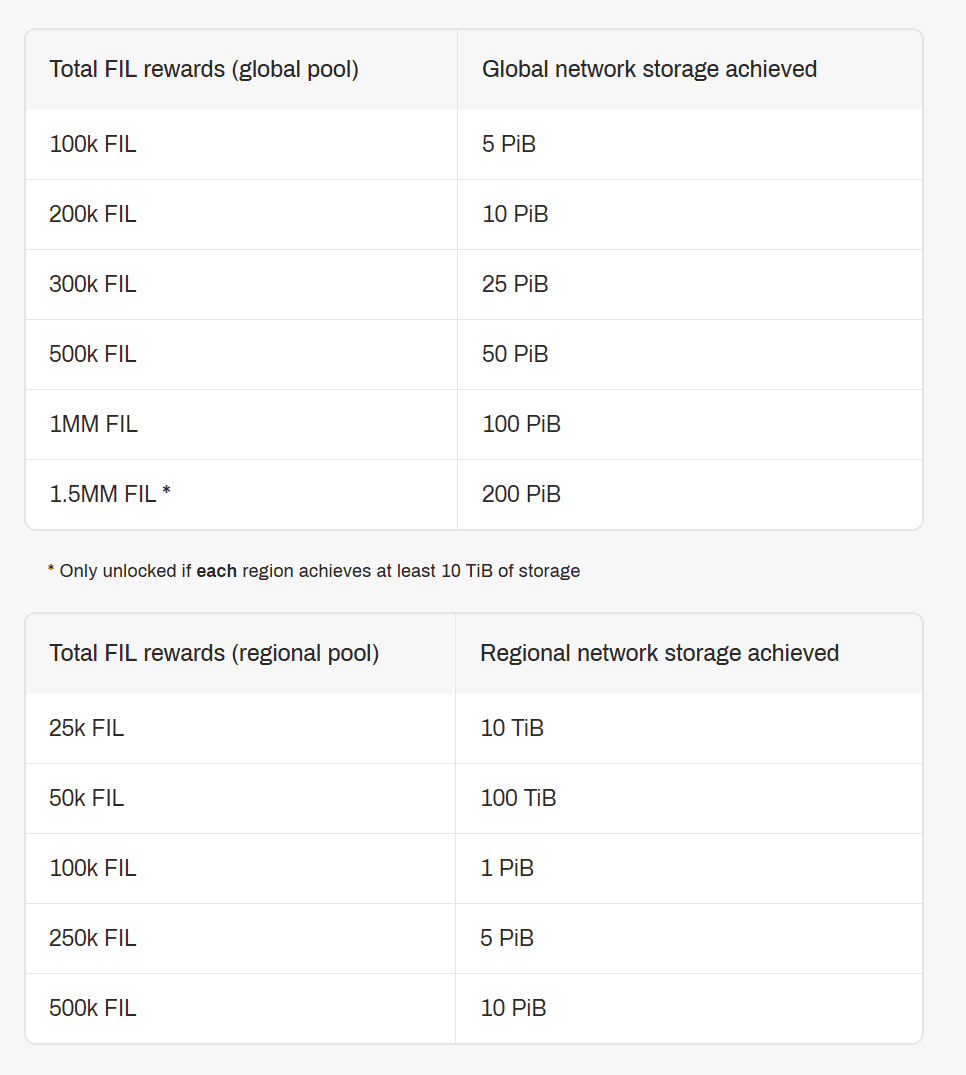Select the "1.5MM FIL *" cell
The image size is (966, 1075).
click(x=110, y=494)
